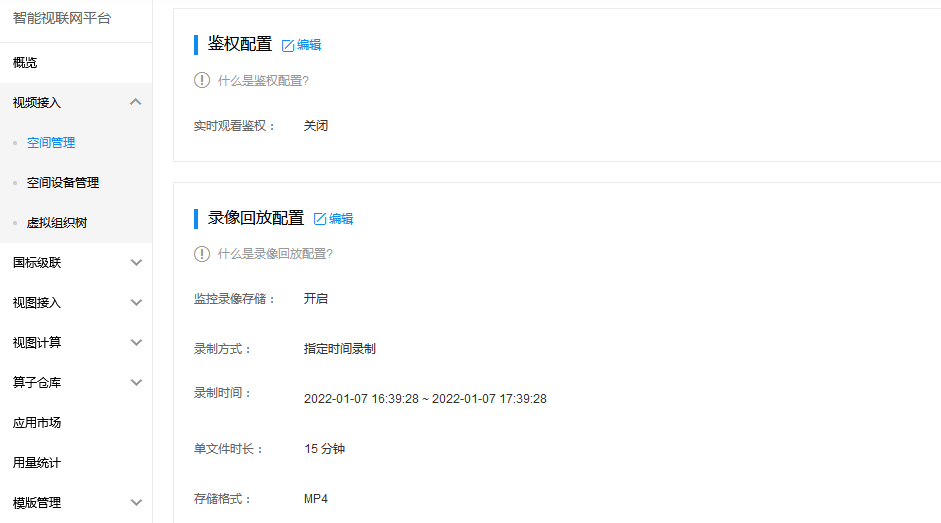Click the 鉴权配置 section heading
Viewport: 941px width, 523px height.
[239, 44]
